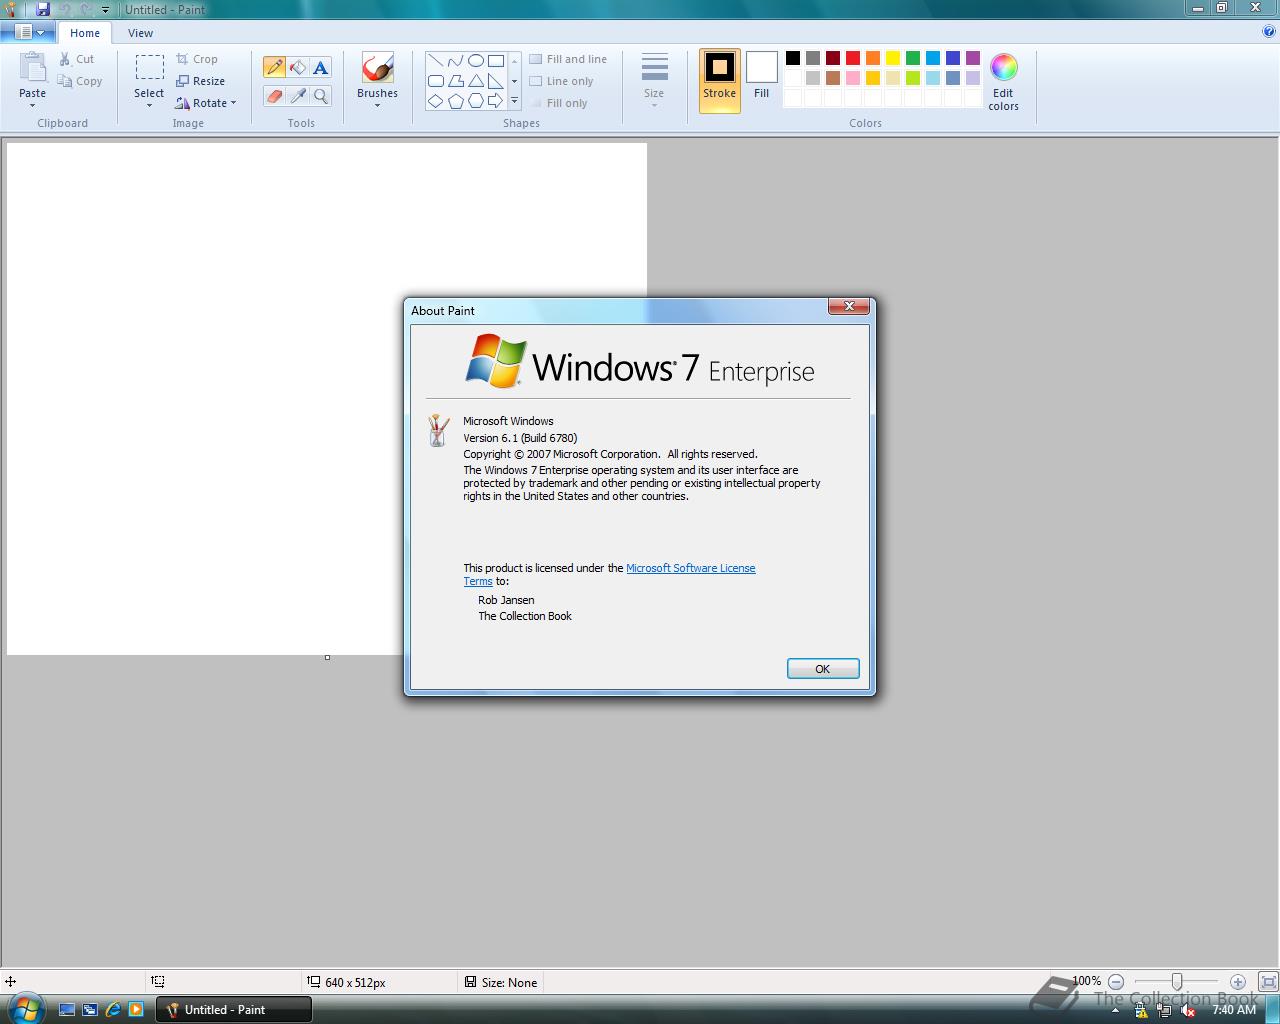Activate the Fill color selector

point(761,77)
